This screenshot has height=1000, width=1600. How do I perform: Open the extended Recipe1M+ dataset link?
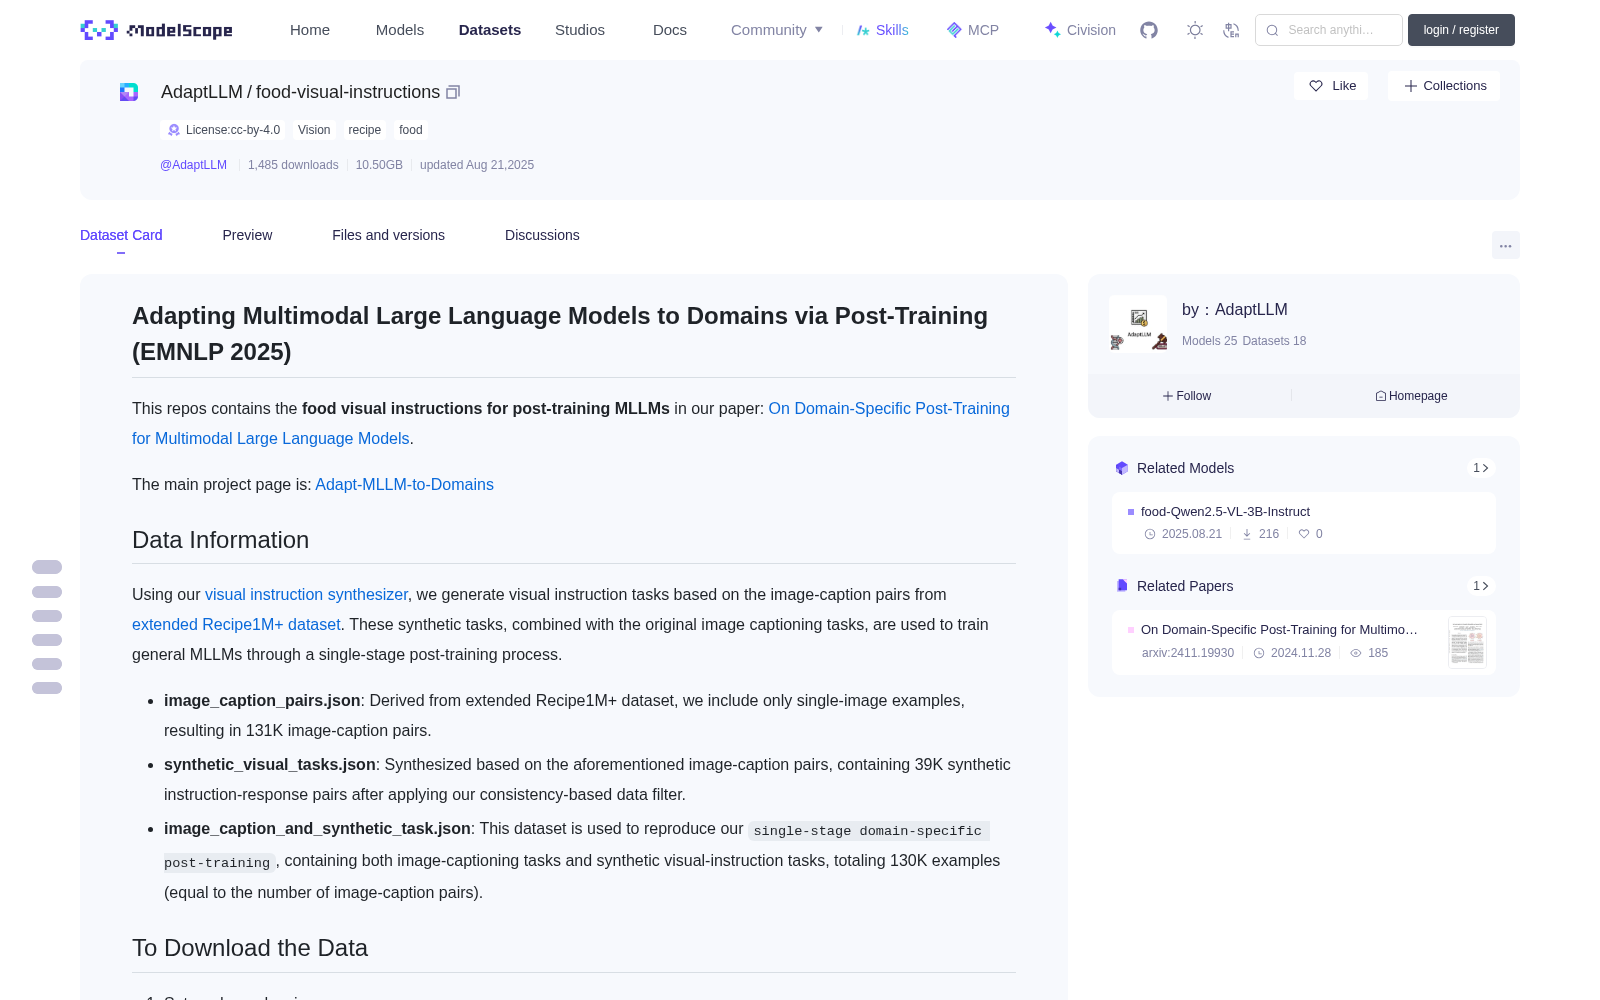click(x=236, y=624)
